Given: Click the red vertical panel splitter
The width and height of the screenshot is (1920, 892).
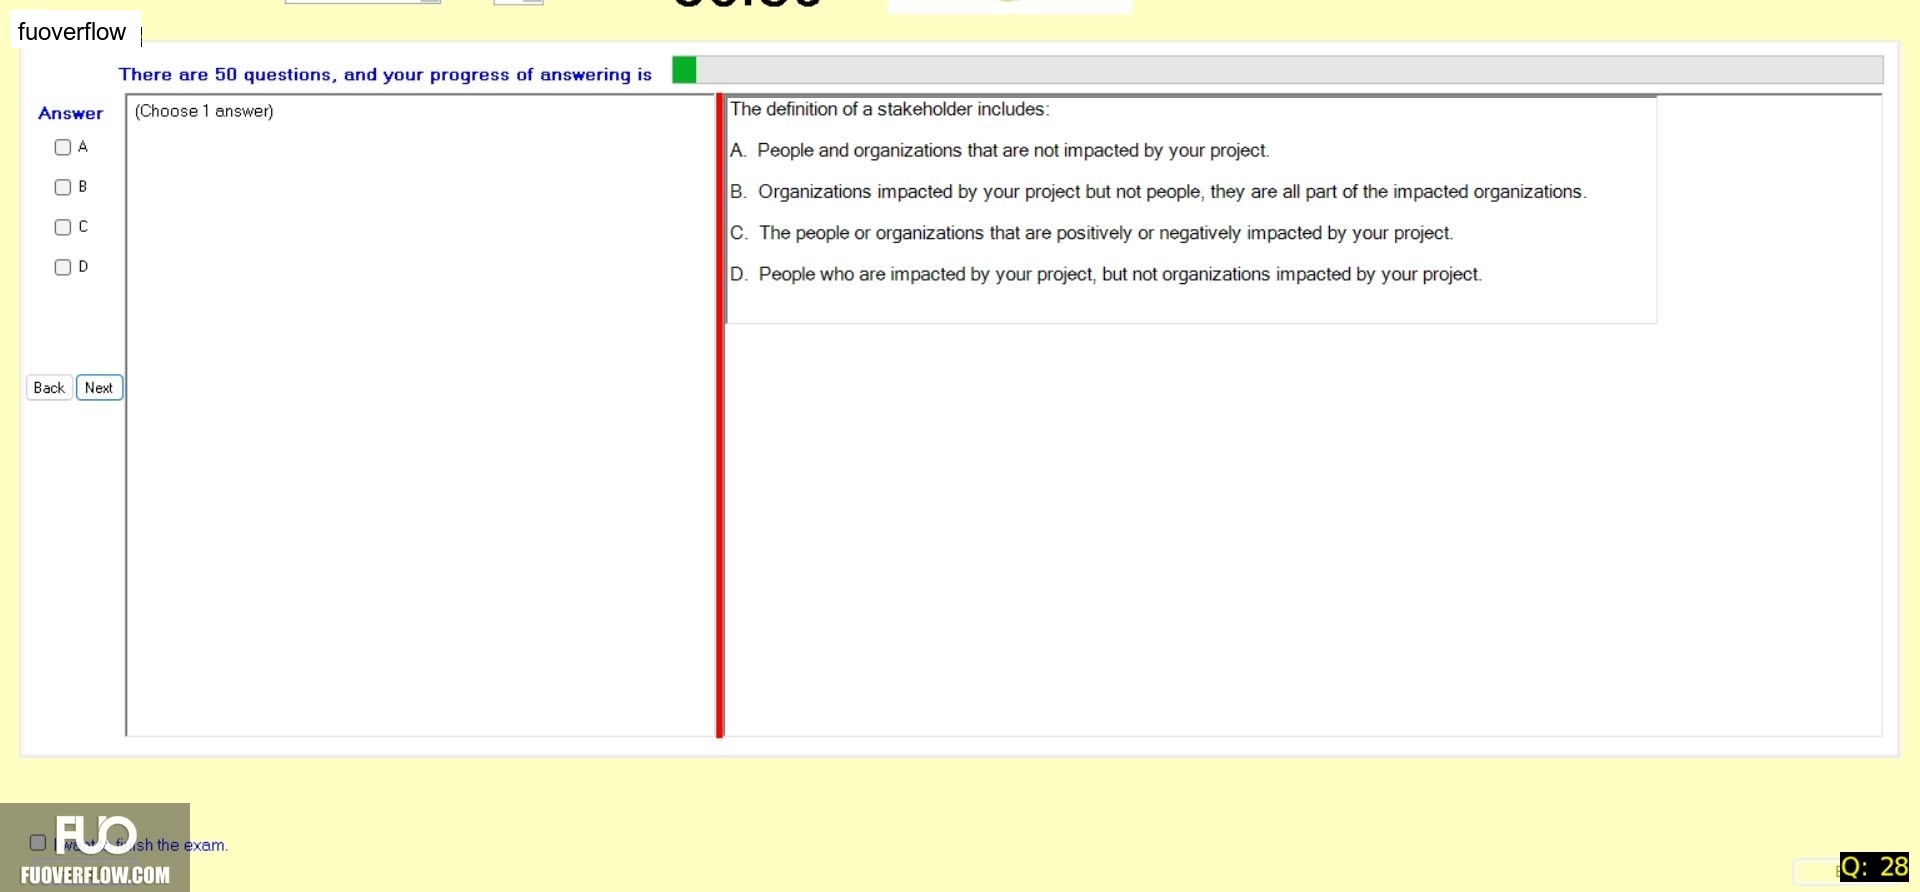Looking at the screenshot, I should (719, 416).
